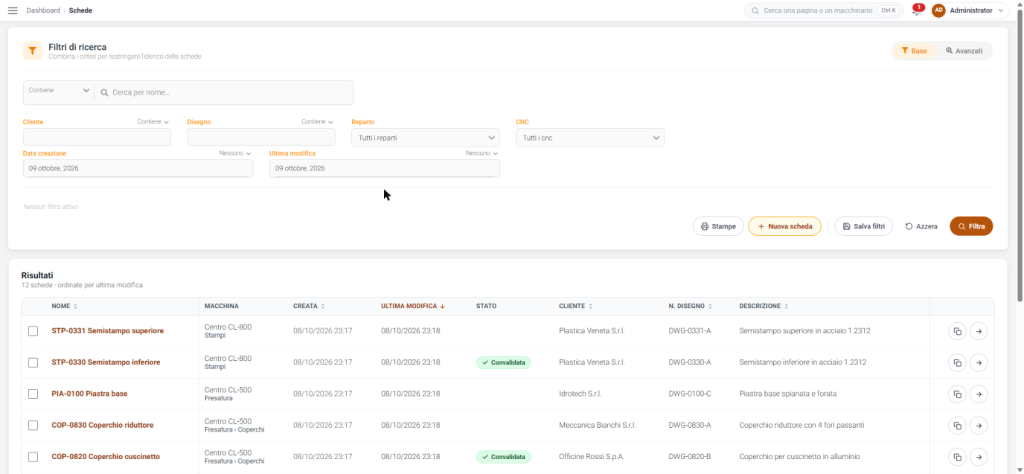Select checkbox for STP-0330 Semistampo inferiore
1024x474 pixels.
[x=33, y=362]
